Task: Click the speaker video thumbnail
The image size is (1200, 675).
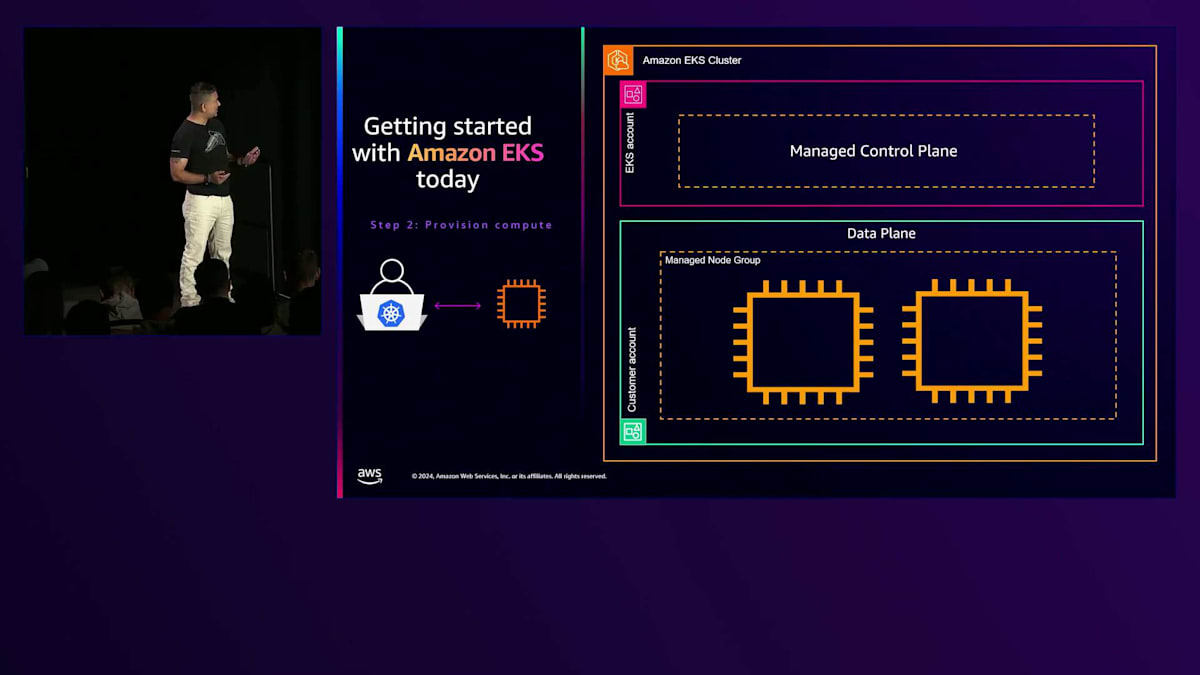Action: (173, 181)
